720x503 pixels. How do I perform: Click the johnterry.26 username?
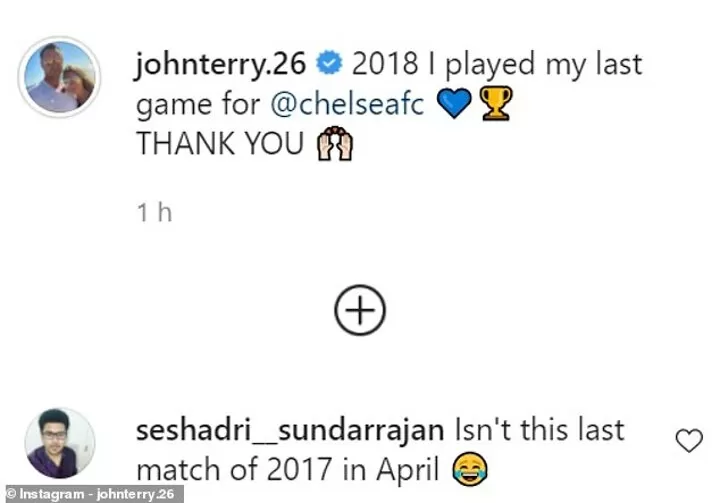pos(220,63)
